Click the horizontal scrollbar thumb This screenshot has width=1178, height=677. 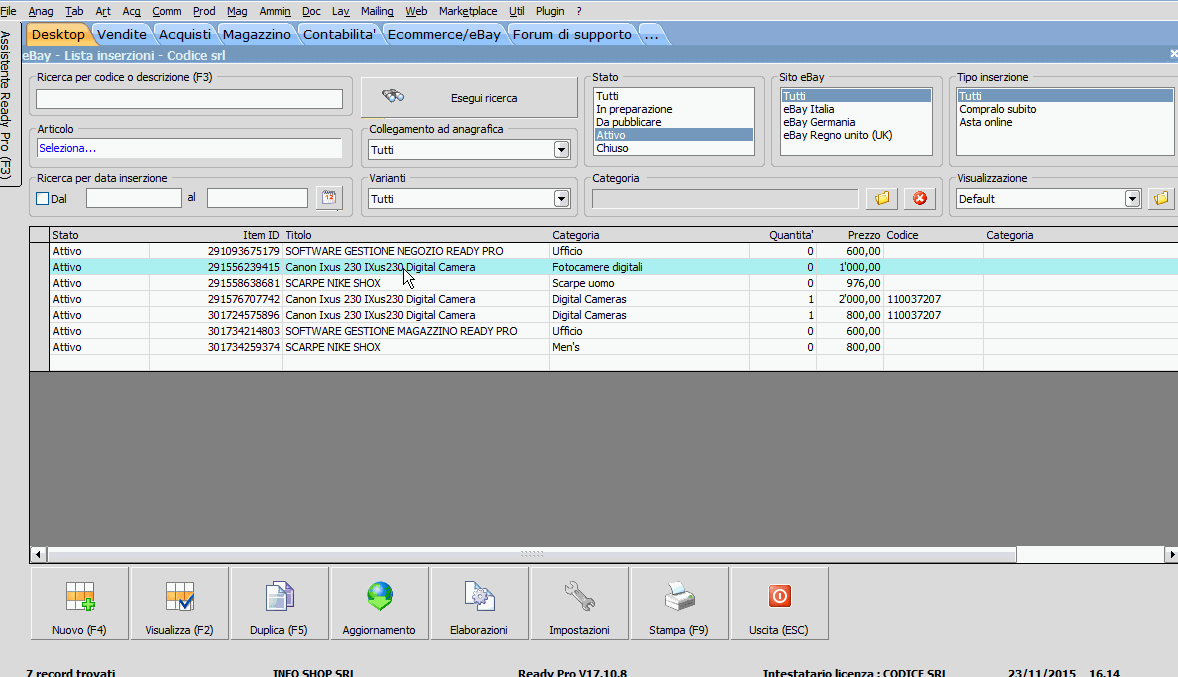point(532,555)
